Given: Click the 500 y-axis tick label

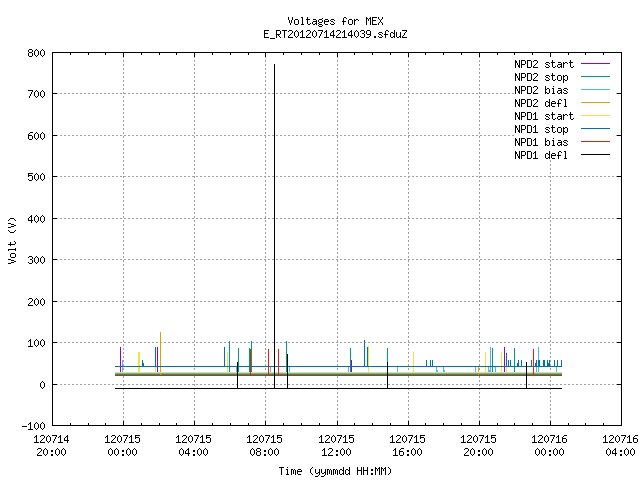Looking at the screenshot, I should tap(36, 177).
